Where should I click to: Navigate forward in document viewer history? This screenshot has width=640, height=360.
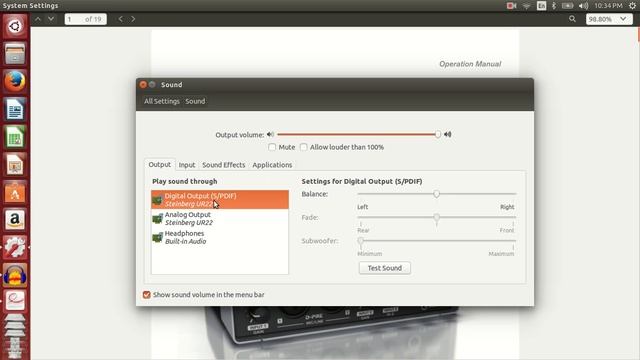point(133,19)
